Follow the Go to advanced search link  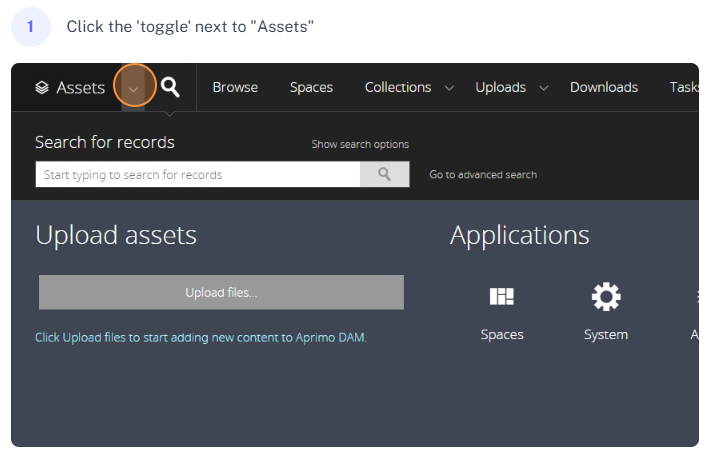(483, 174)
